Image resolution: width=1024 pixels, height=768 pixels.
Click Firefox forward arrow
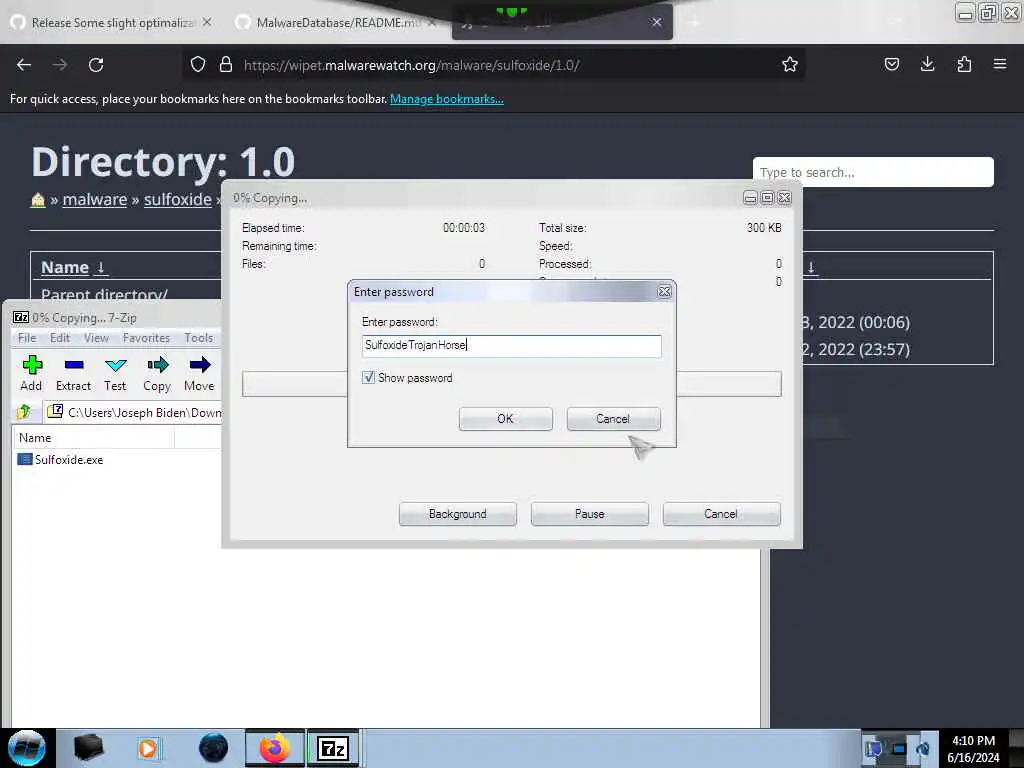pyautogui.click(x=59, y=65)
